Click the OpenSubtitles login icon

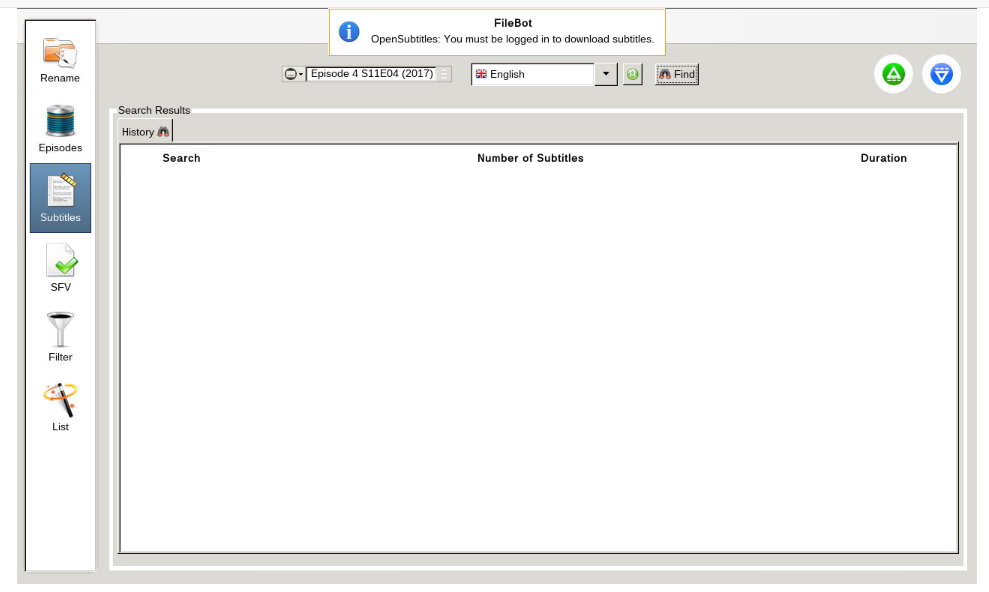tap(632, 73)
